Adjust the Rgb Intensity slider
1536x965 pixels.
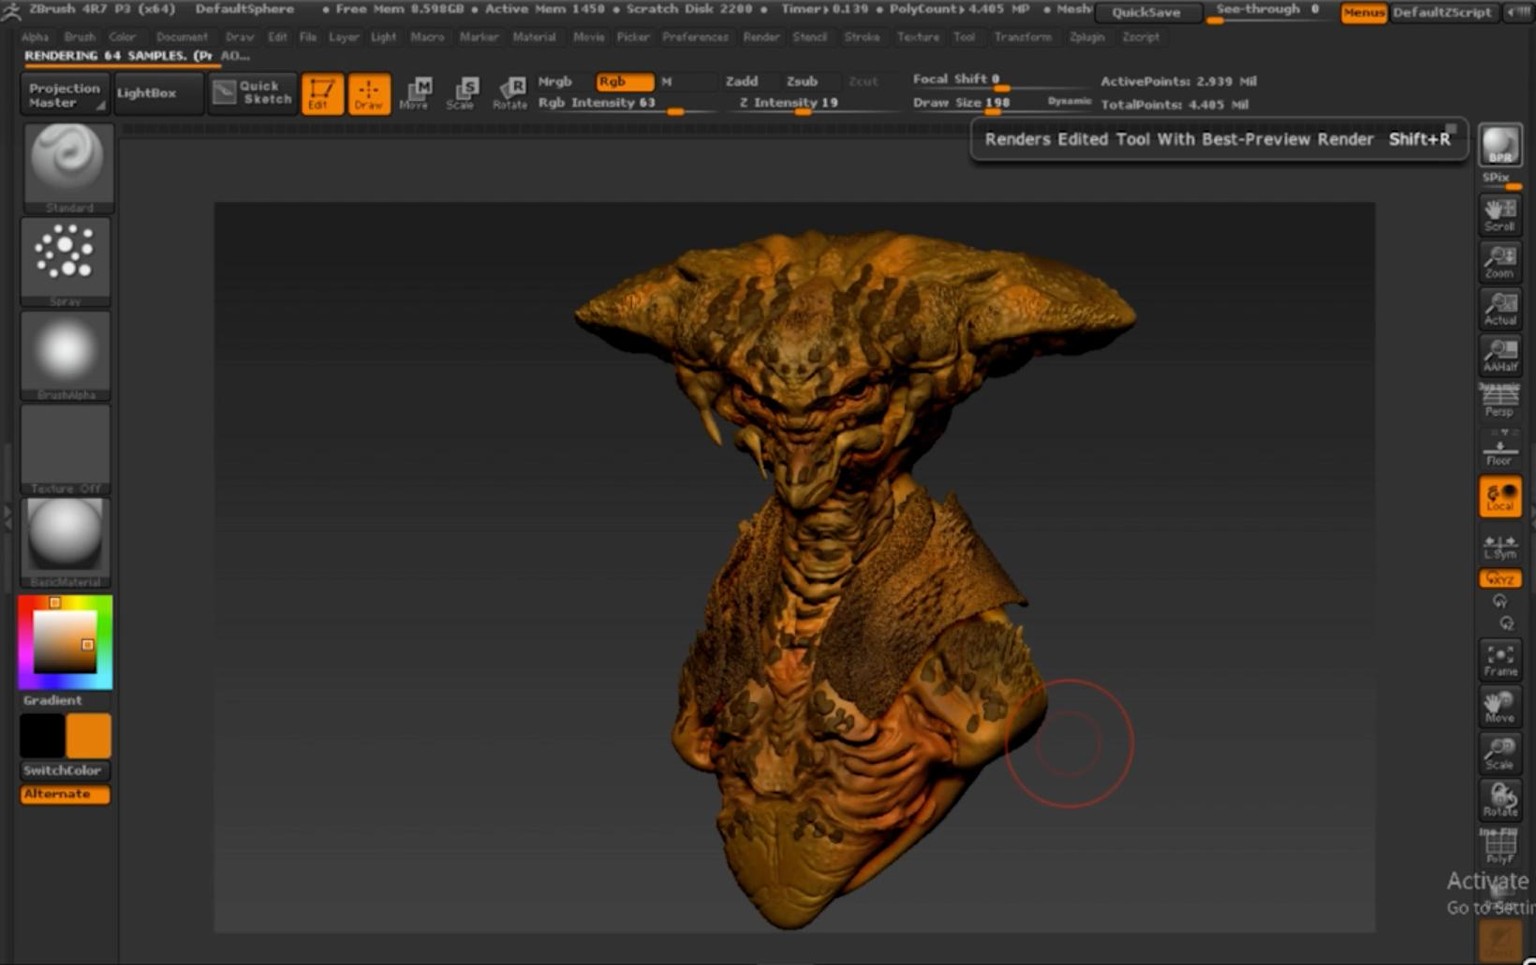pyautogui.click(x=624, y=104)
